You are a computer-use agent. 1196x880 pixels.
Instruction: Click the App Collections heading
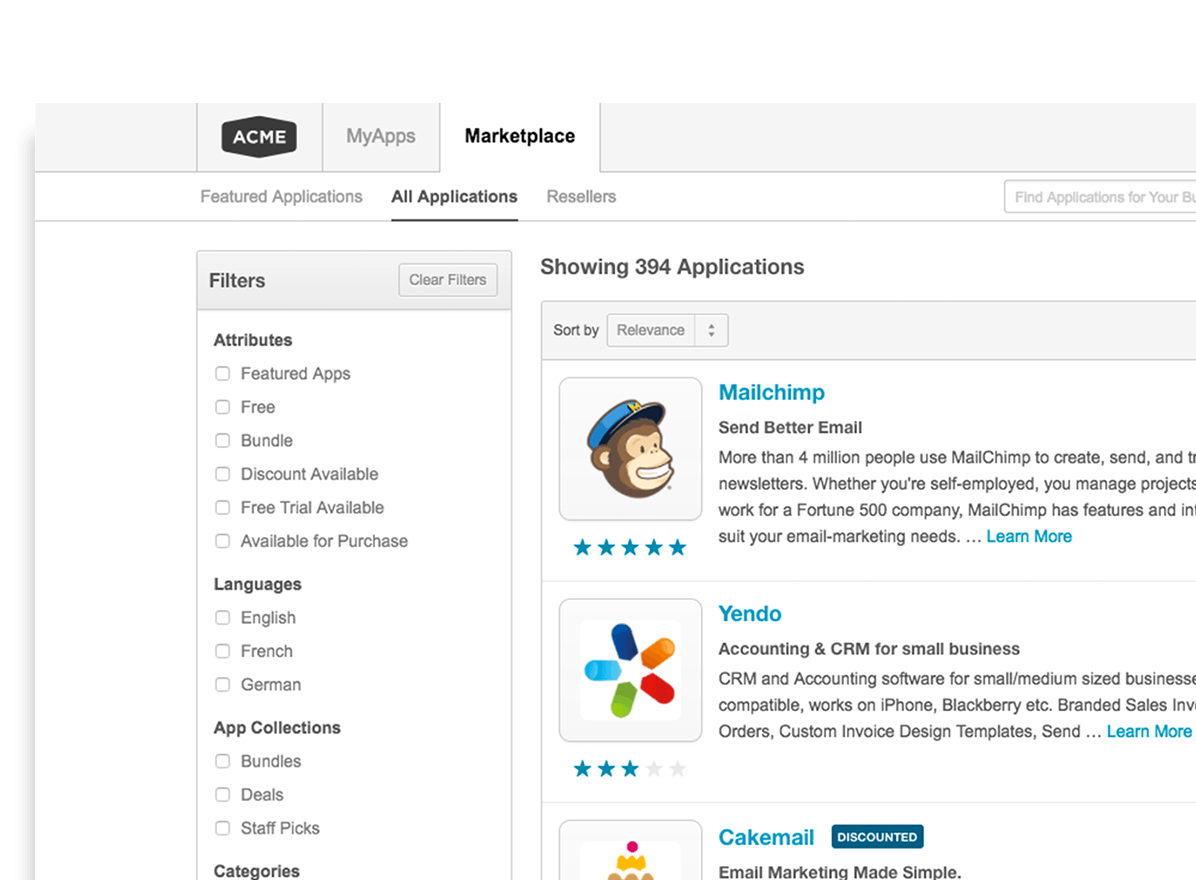pos(277,727)
